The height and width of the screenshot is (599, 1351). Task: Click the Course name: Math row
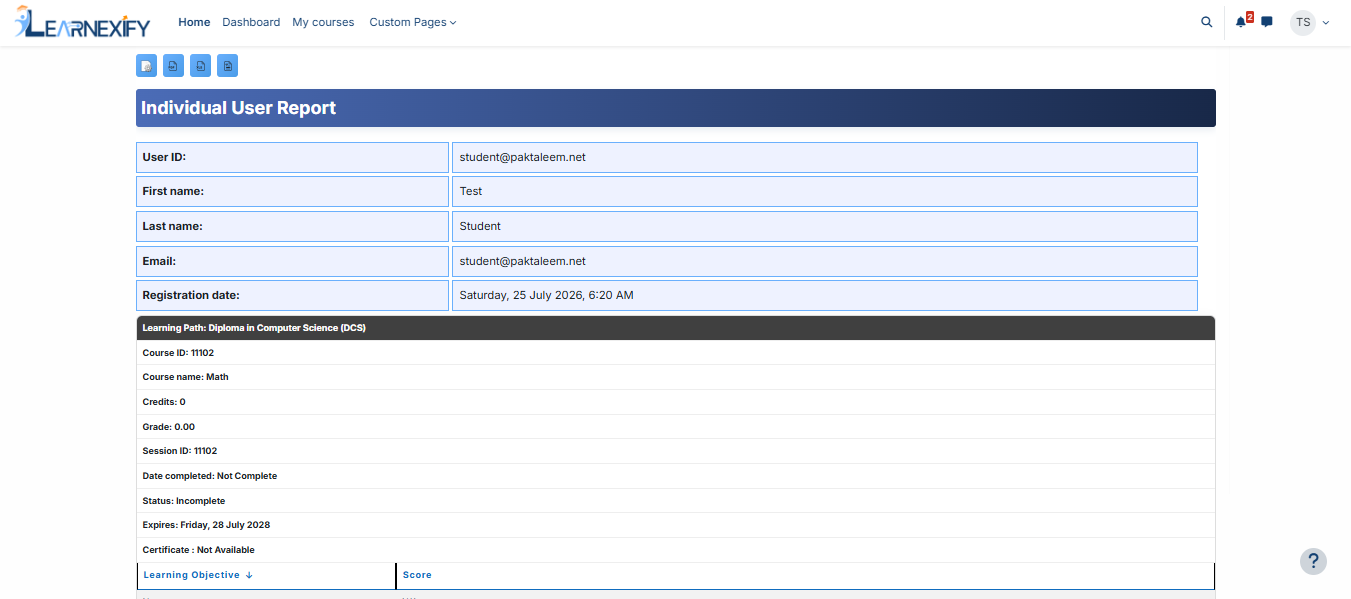pyautogui.click(x=676, y=377)
